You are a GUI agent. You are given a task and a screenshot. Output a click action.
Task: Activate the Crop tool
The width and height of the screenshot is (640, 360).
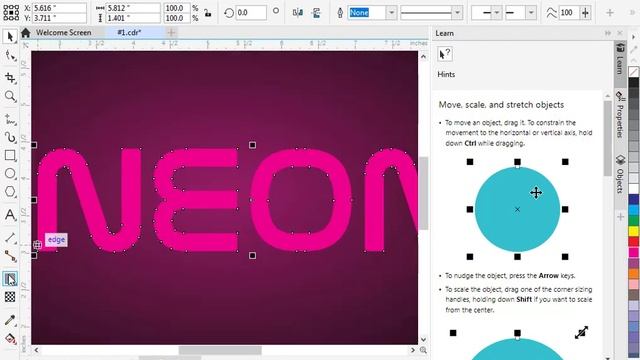(10, 78)
